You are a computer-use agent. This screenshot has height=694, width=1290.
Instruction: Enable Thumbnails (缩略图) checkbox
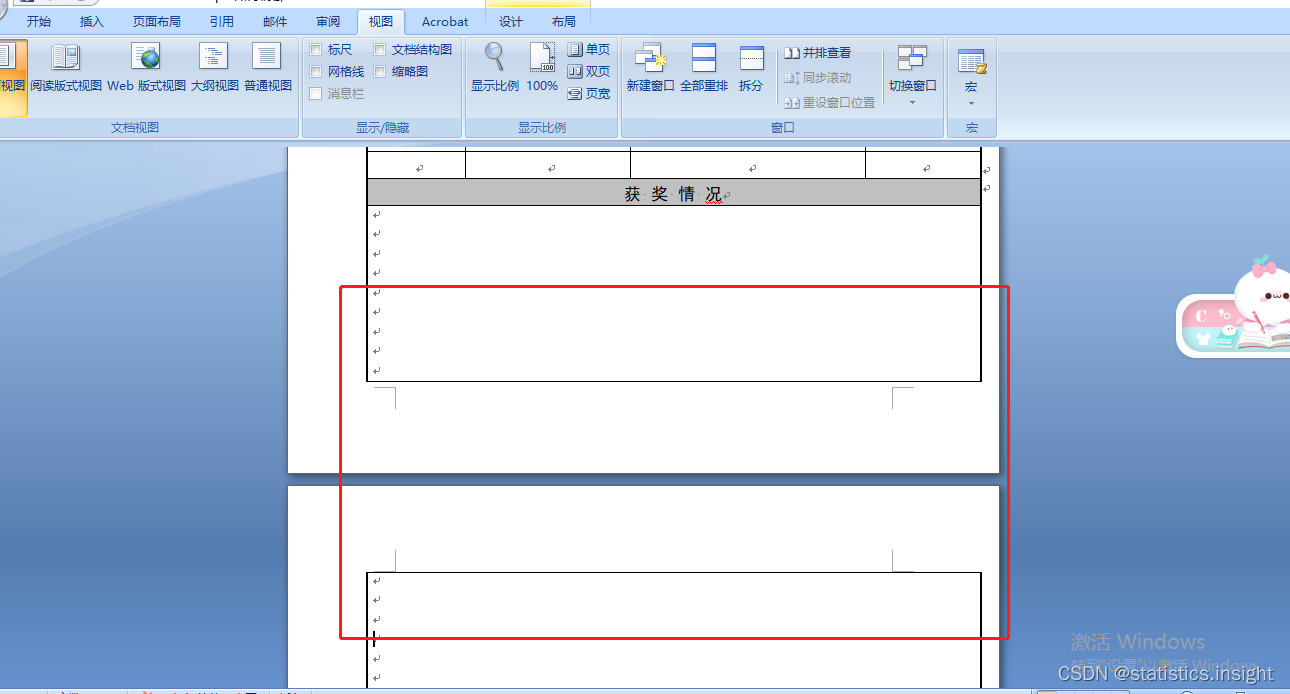pyautogui.click(x=380, y=72)
